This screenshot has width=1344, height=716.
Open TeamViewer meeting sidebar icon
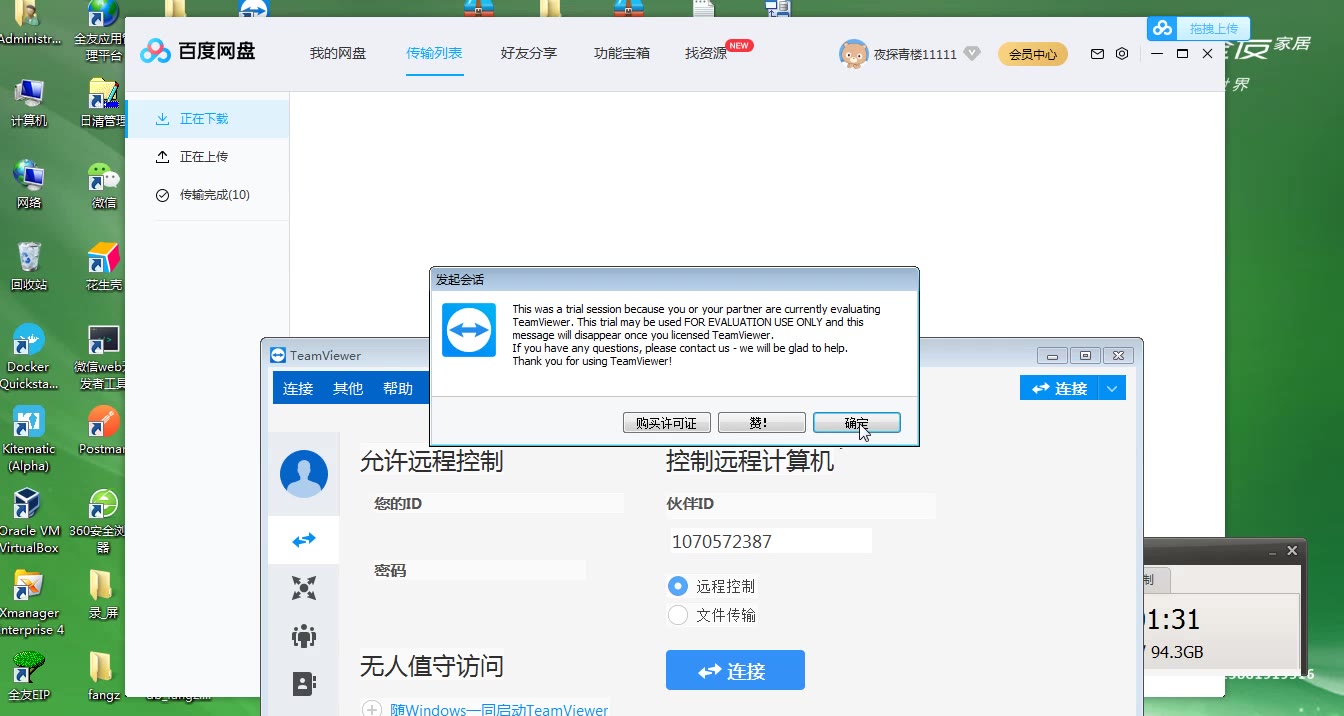(304, 587)
